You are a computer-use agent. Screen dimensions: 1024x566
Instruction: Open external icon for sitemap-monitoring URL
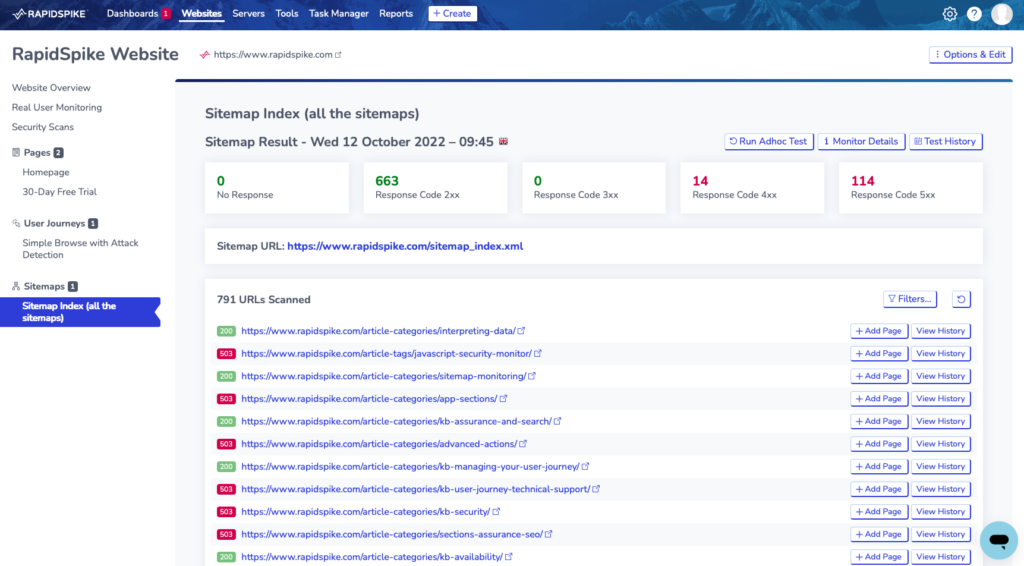(532, 376)
